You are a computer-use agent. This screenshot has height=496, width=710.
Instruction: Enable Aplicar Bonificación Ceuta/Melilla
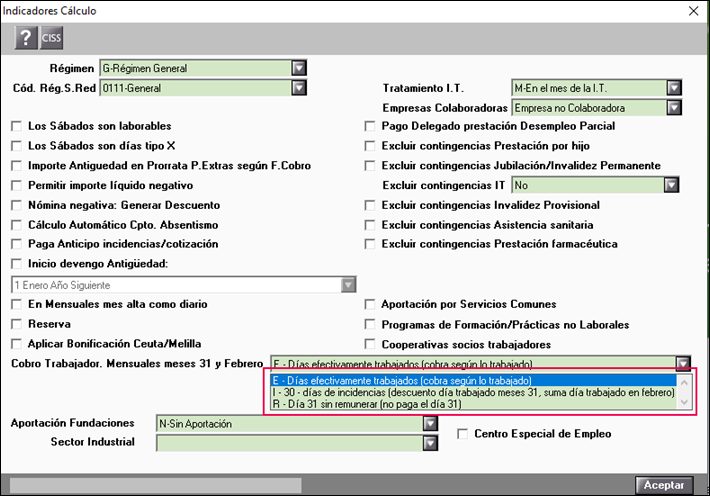pyautogui.click(x=17, y=344)
